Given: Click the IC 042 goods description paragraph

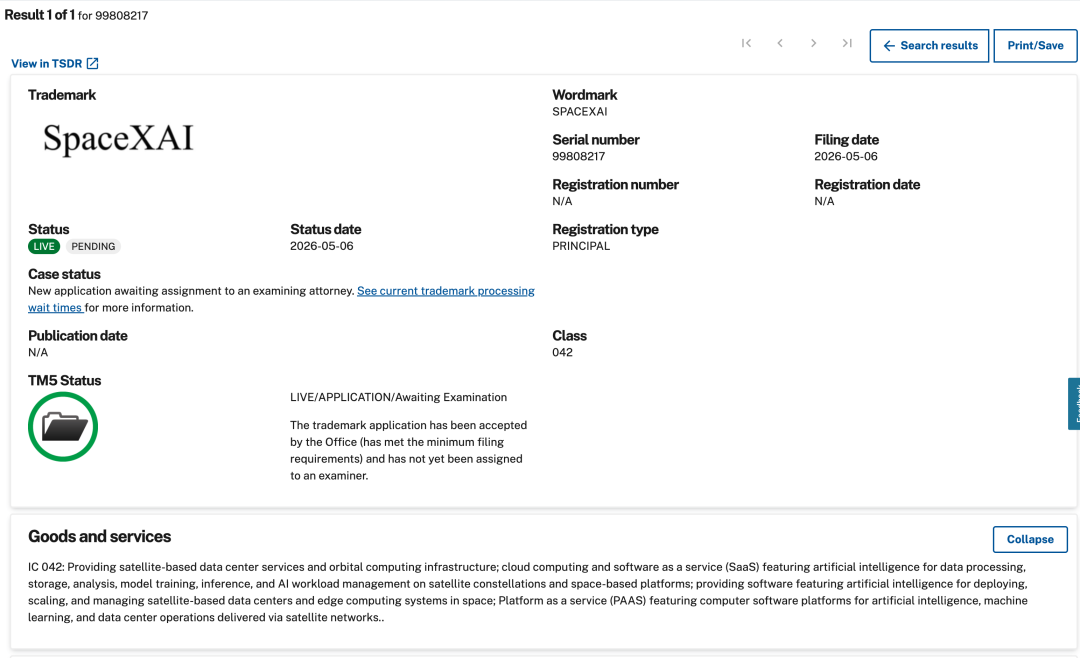Looking at the screenshot, I should coord(528,592).
